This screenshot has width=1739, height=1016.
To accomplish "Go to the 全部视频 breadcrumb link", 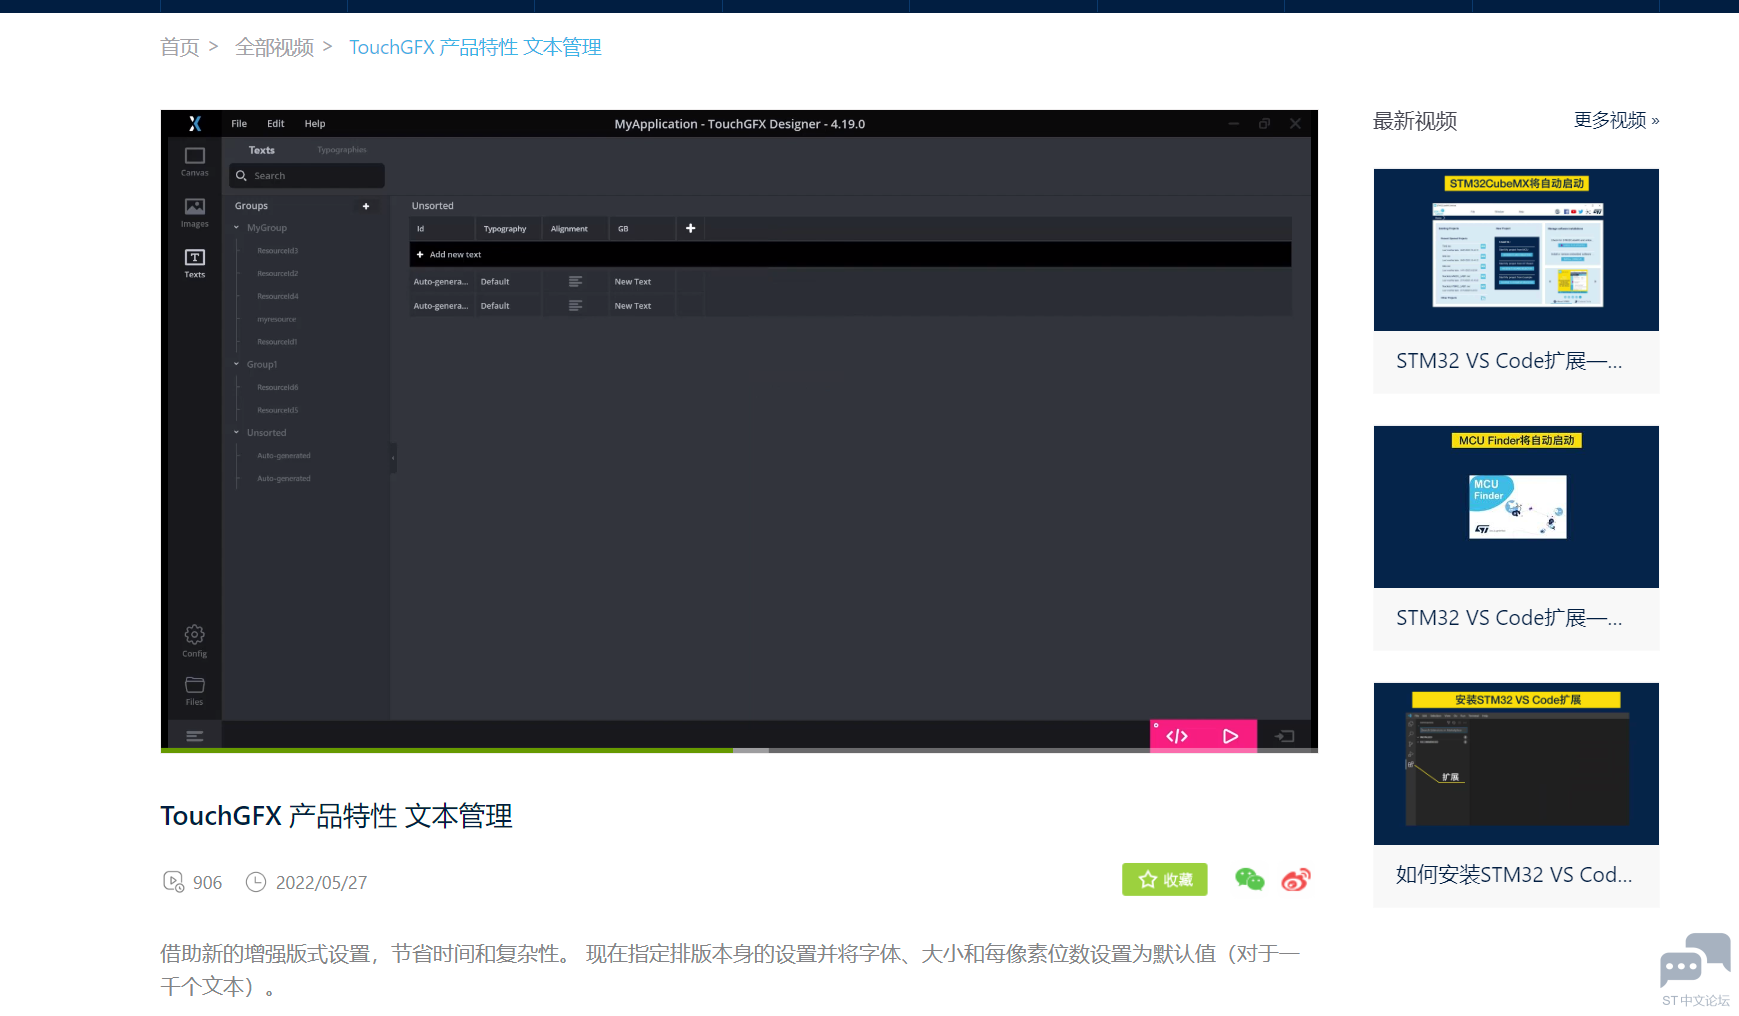I will pyautogui.click(x=274, y=47).
